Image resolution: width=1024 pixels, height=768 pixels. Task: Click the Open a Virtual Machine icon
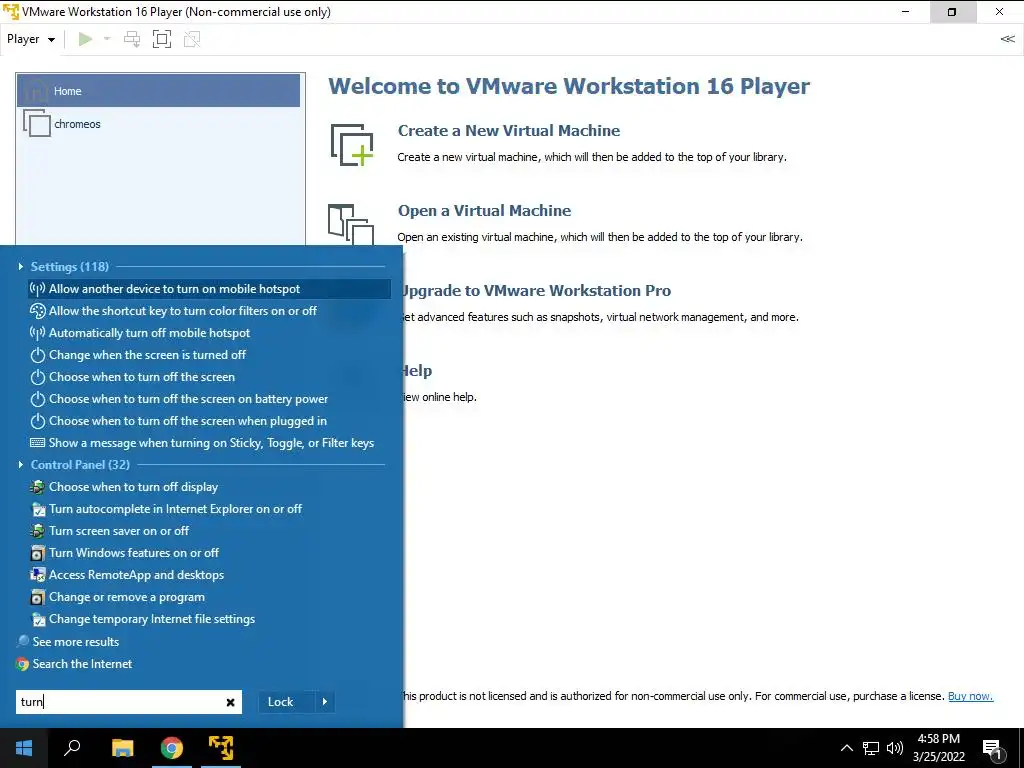tap(351, 224)
